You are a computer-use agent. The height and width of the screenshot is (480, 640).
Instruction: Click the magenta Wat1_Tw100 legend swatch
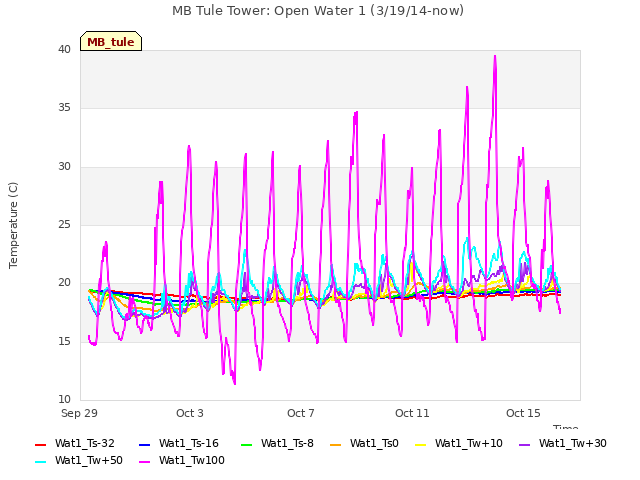(144, 462)
